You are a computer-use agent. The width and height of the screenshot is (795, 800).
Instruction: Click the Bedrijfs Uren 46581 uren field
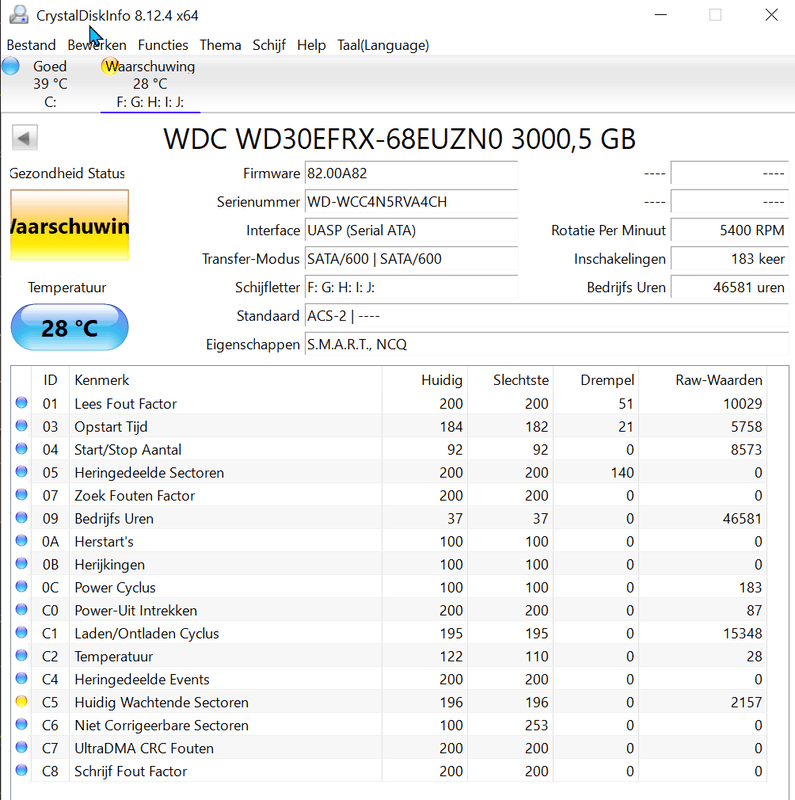coord(730,288)
